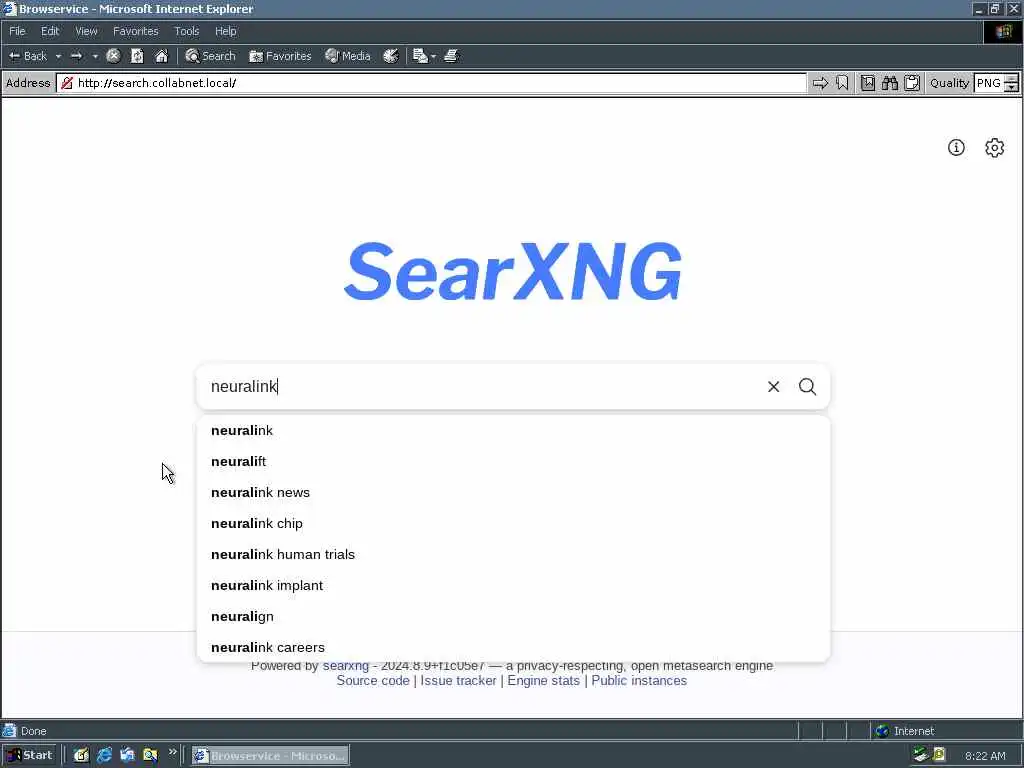Open the Tools menu
The width and height of the screenshot is (1024, 768).
186,31
